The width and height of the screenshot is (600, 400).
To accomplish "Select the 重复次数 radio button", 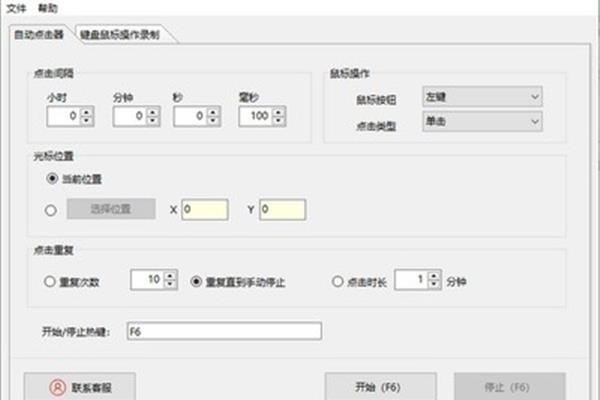I will pyautogui.click(x=49, y=282).
